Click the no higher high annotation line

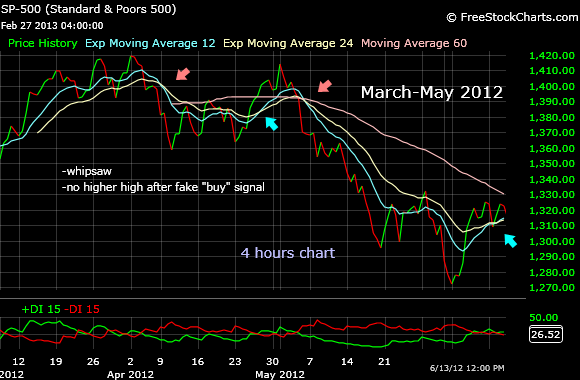tap(163, 187)
